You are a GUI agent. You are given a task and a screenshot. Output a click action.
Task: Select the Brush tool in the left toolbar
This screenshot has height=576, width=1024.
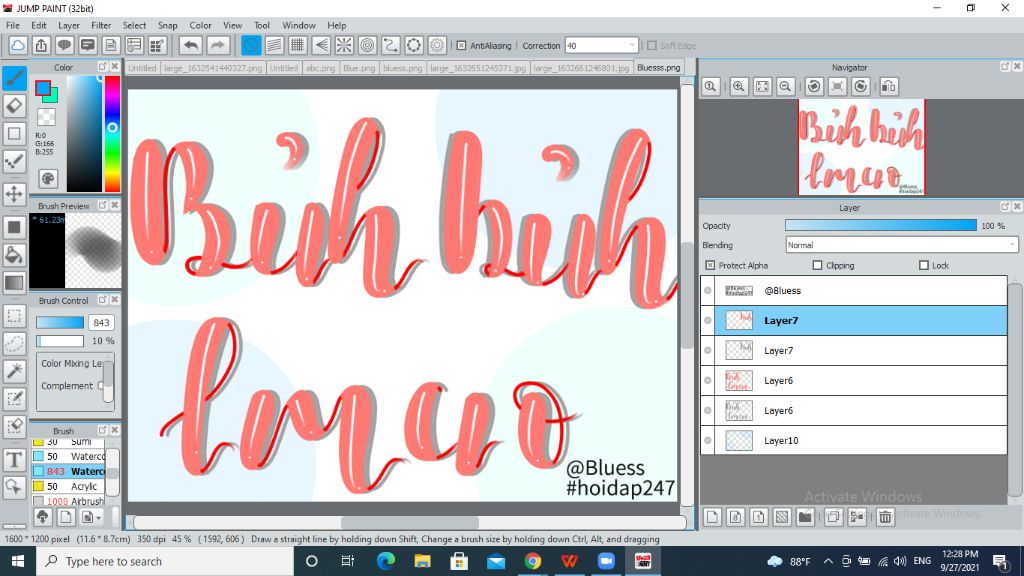14,78
